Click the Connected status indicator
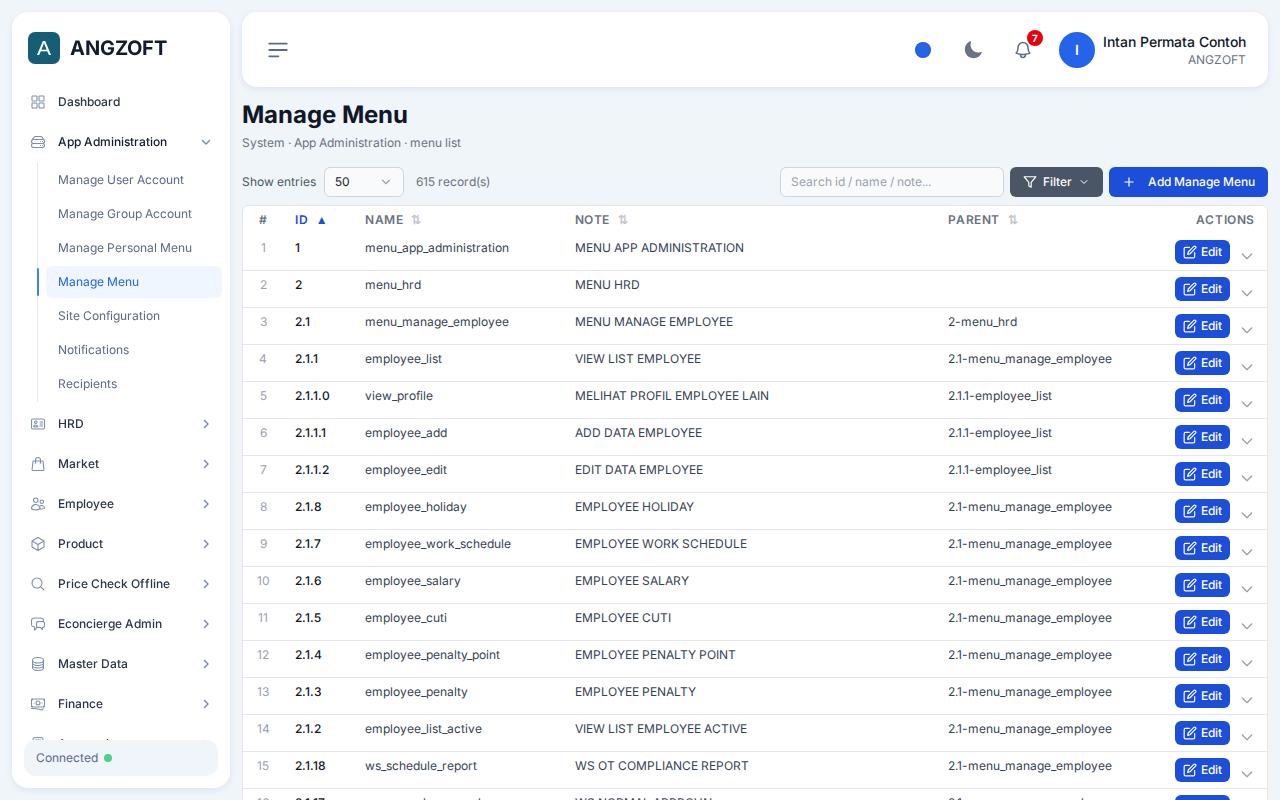1280x800 pixels. tap(121, 758)
